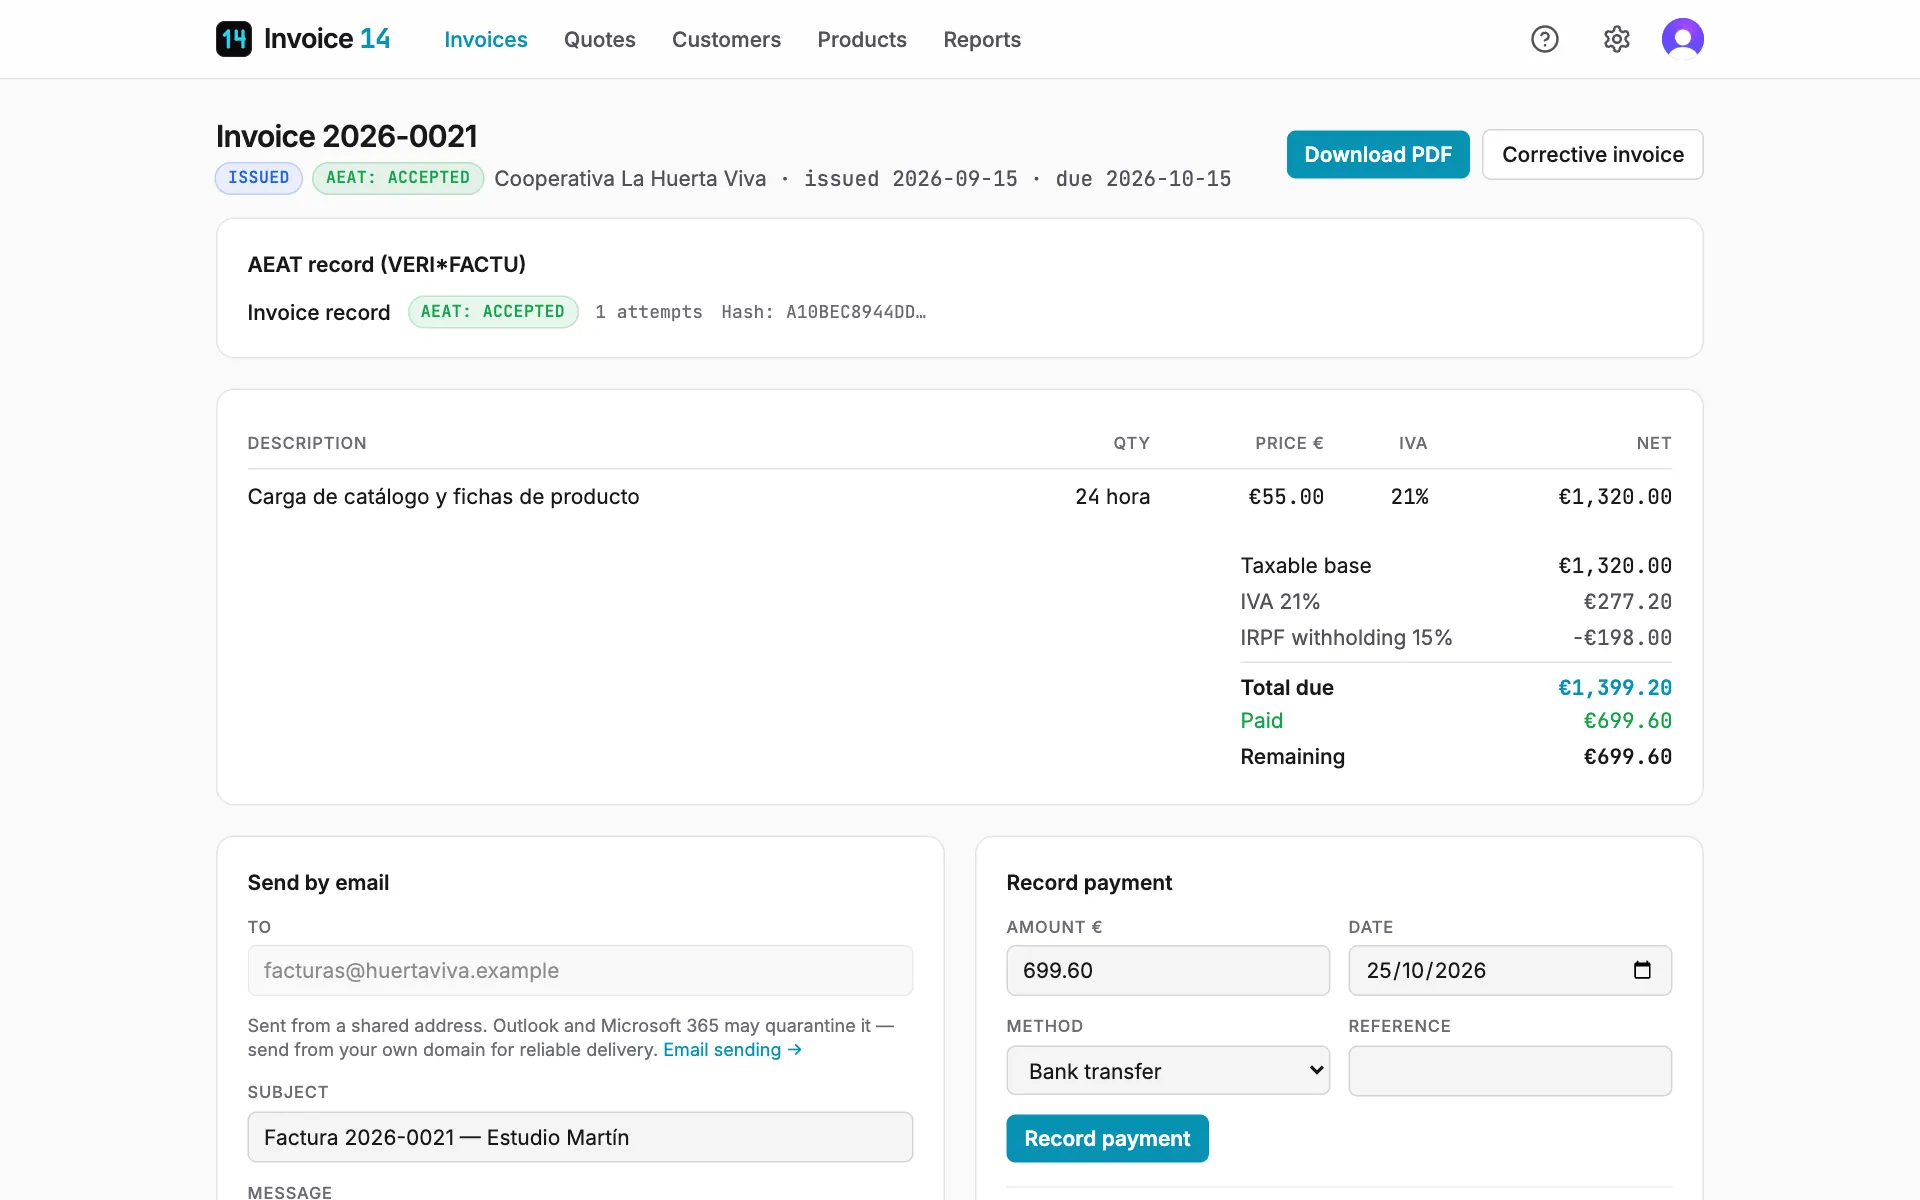
Task: Switch to the Quotes tab
Action: coord(600,39)
